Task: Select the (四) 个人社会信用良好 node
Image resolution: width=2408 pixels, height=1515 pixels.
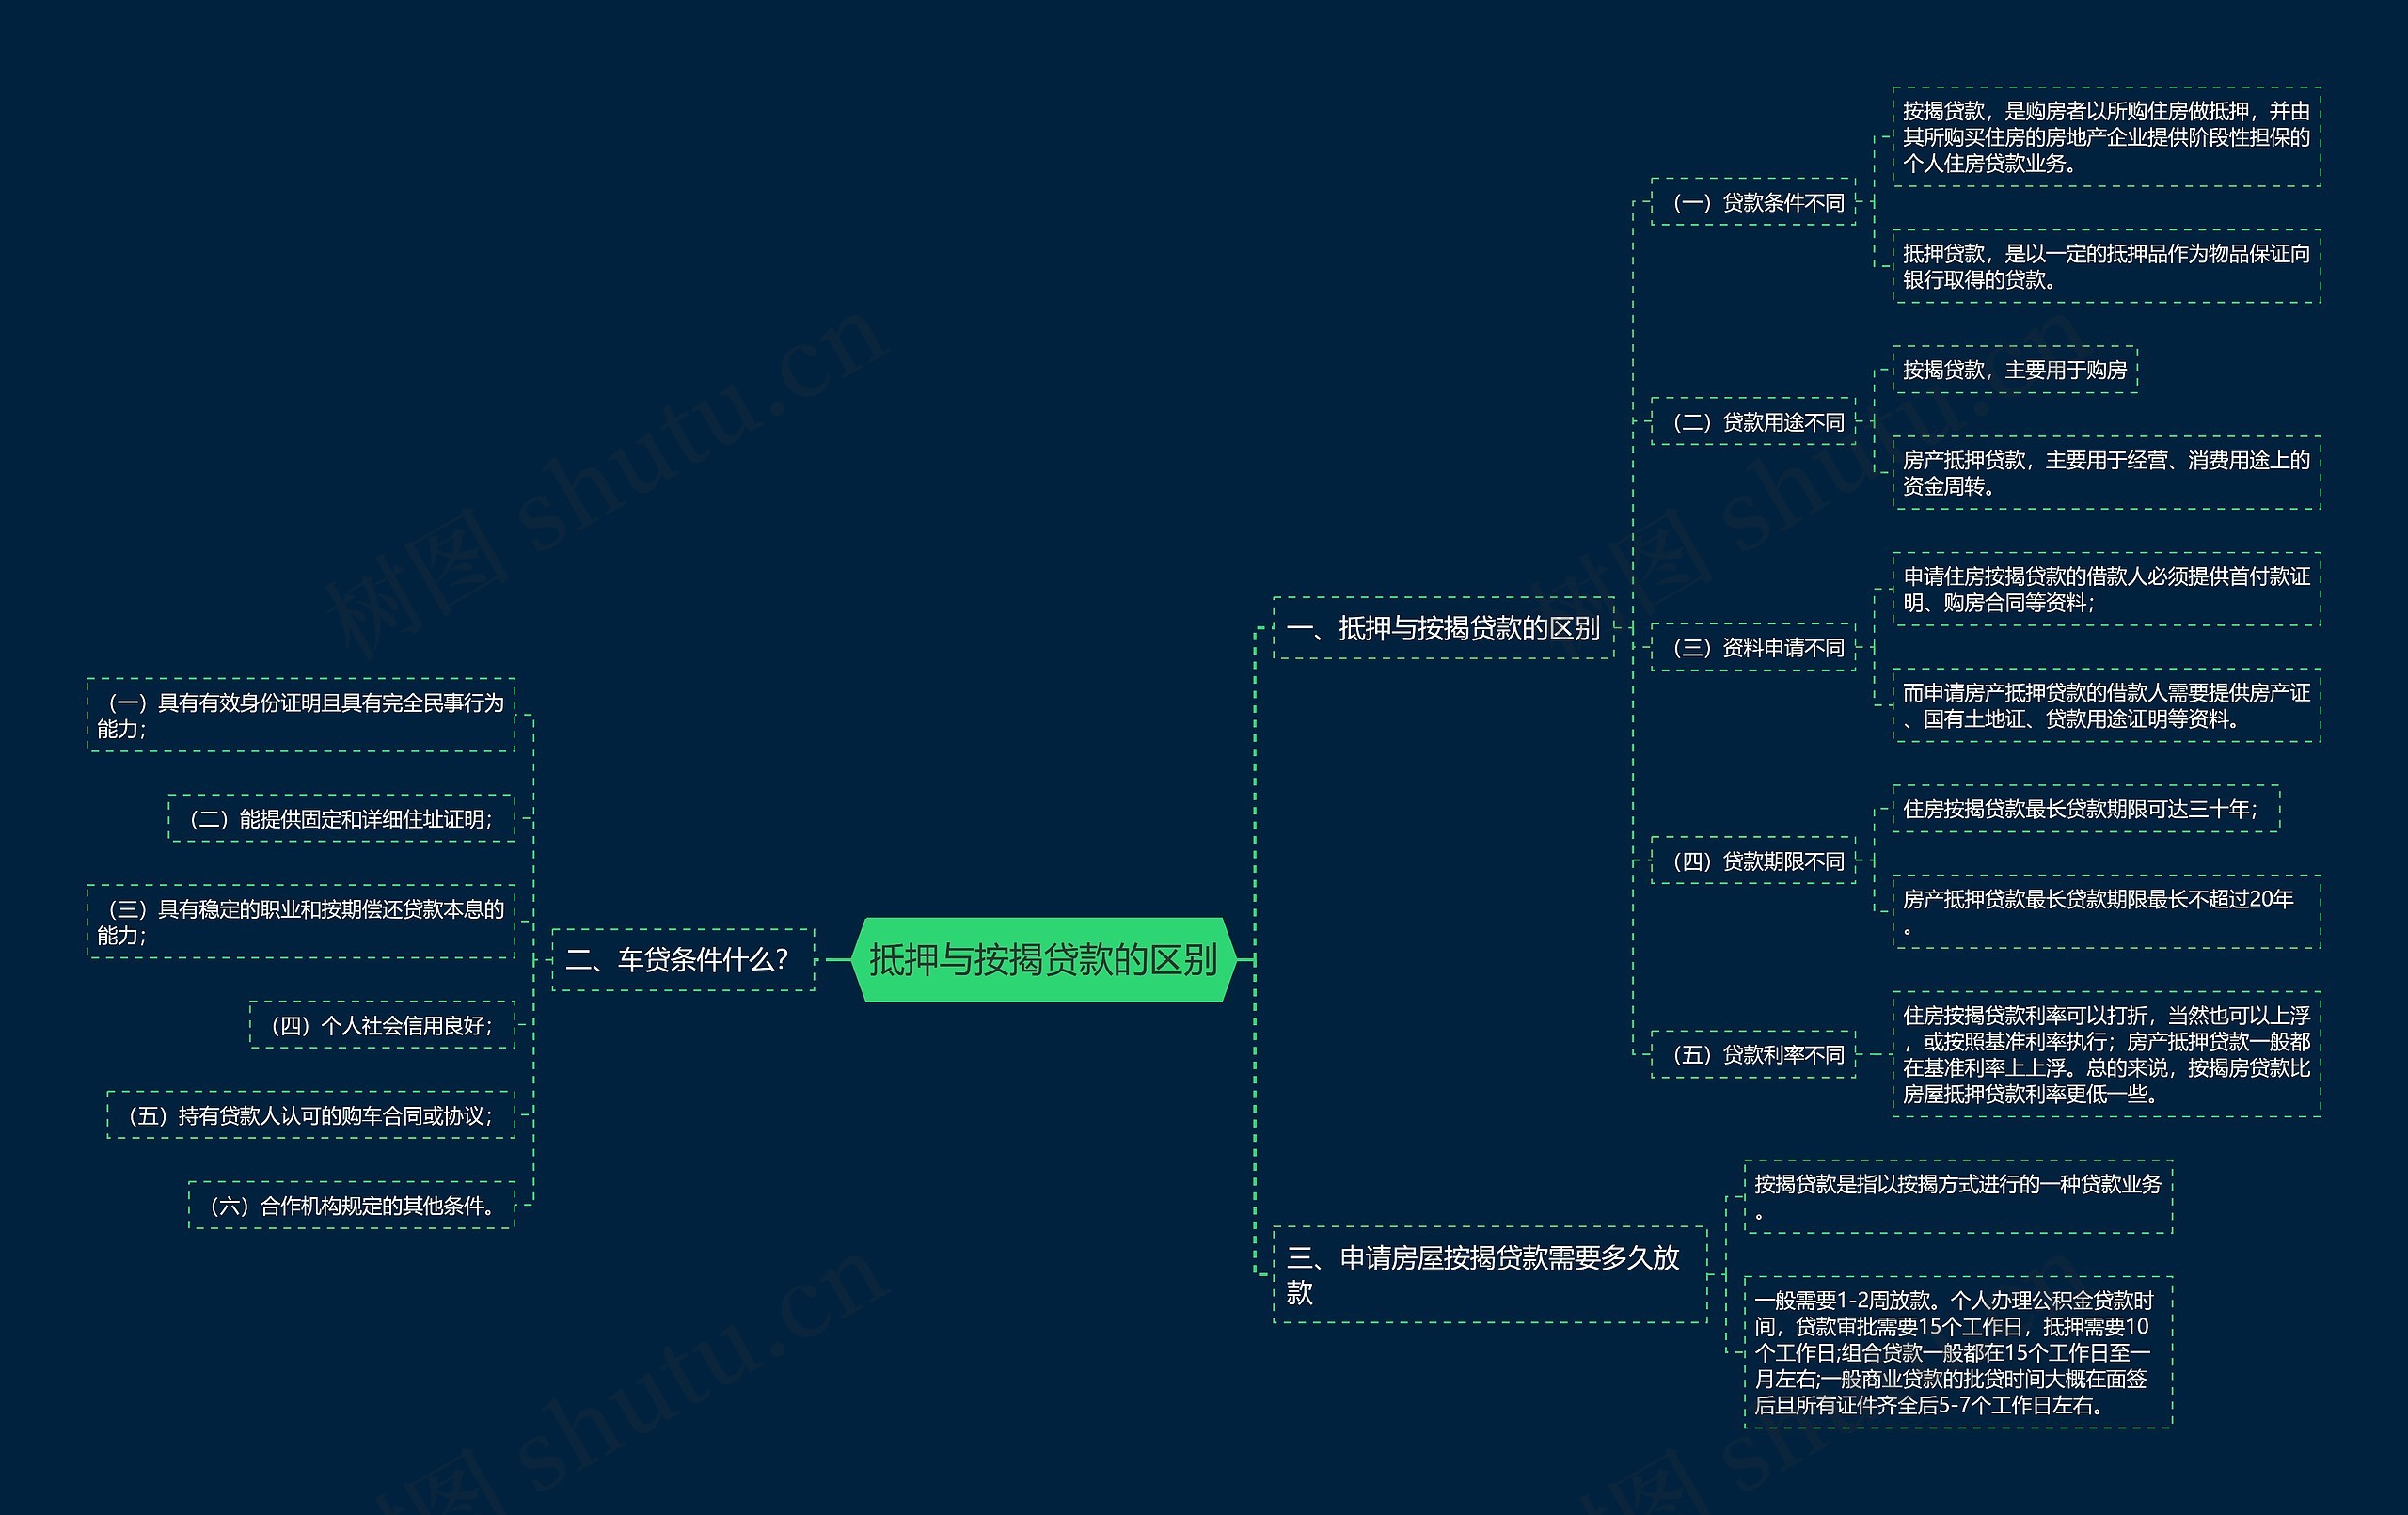Action: 382,1025
